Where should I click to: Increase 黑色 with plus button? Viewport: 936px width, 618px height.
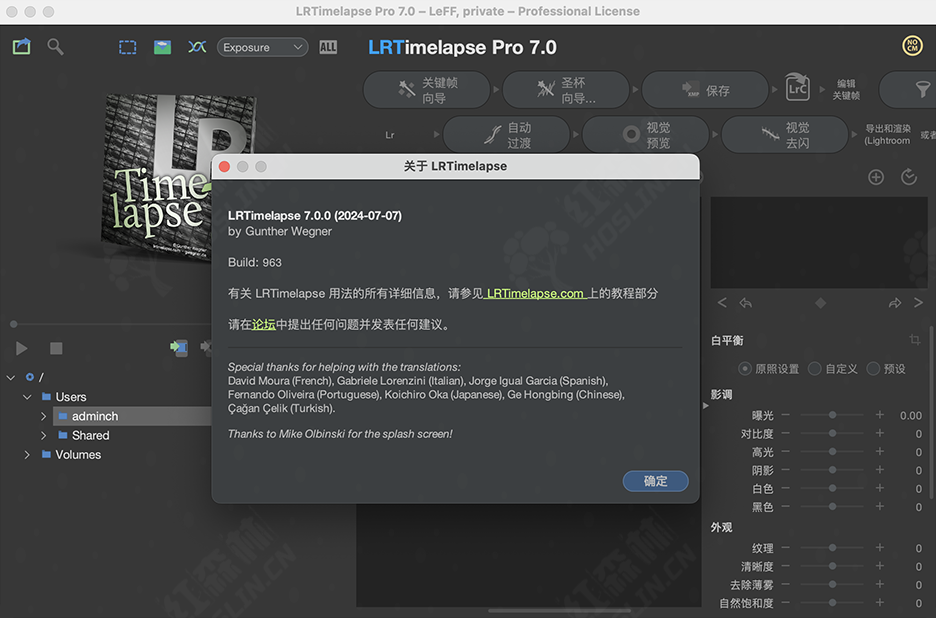(879, 506)
